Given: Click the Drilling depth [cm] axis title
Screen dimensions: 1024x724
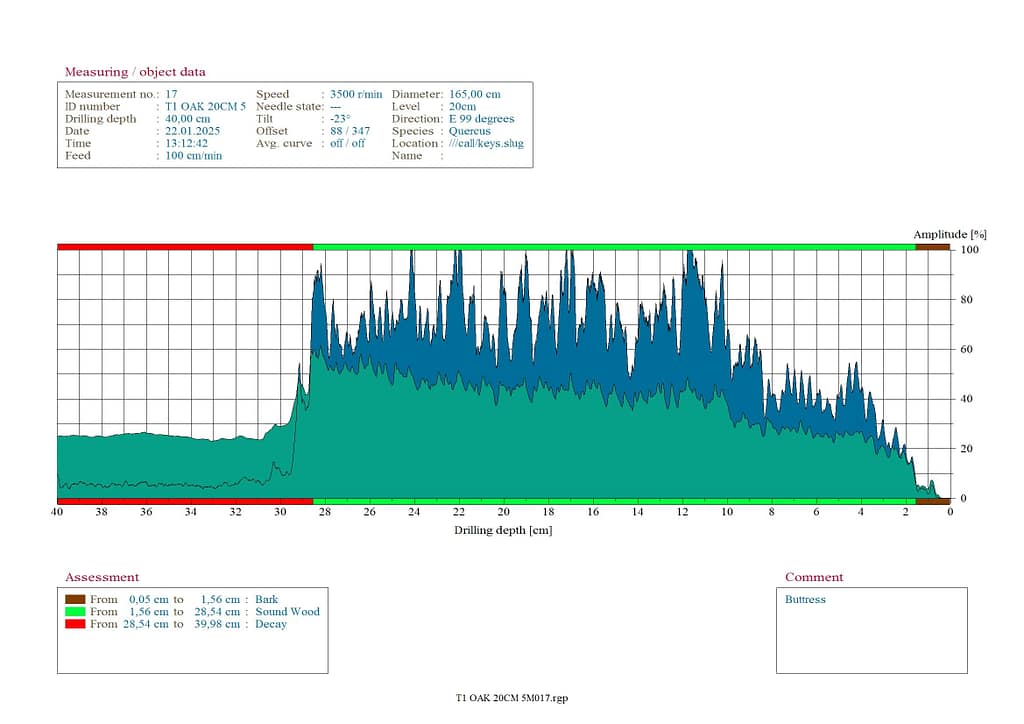Looking at the screenshot, I should click(x=503, y=530).
